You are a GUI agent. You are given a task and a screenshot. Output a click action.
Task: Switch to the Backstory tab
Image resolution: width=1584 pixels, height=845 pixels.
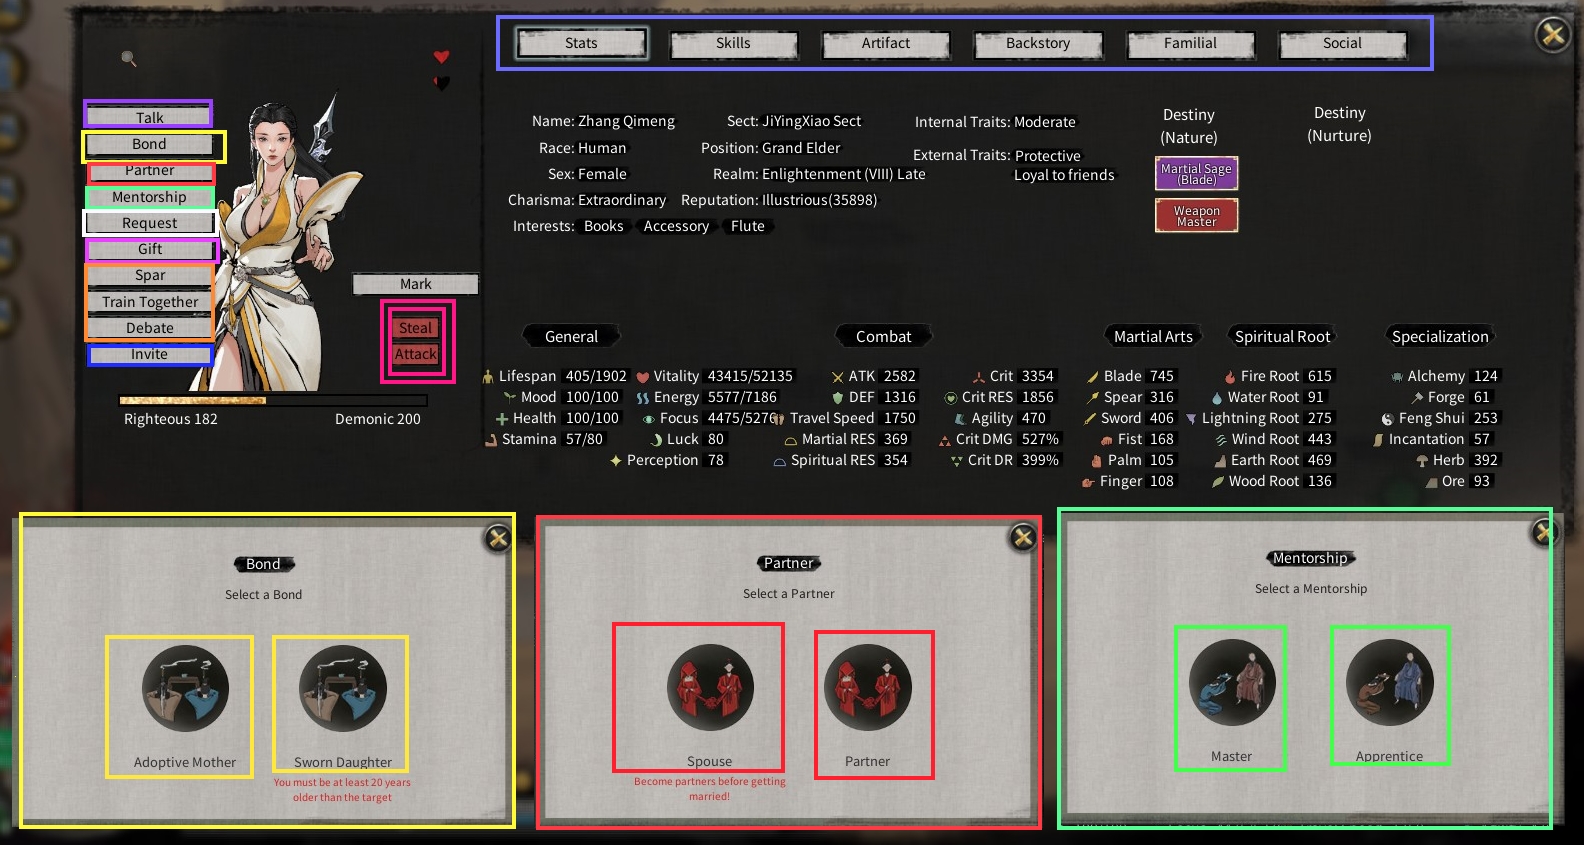[1038, 44]
